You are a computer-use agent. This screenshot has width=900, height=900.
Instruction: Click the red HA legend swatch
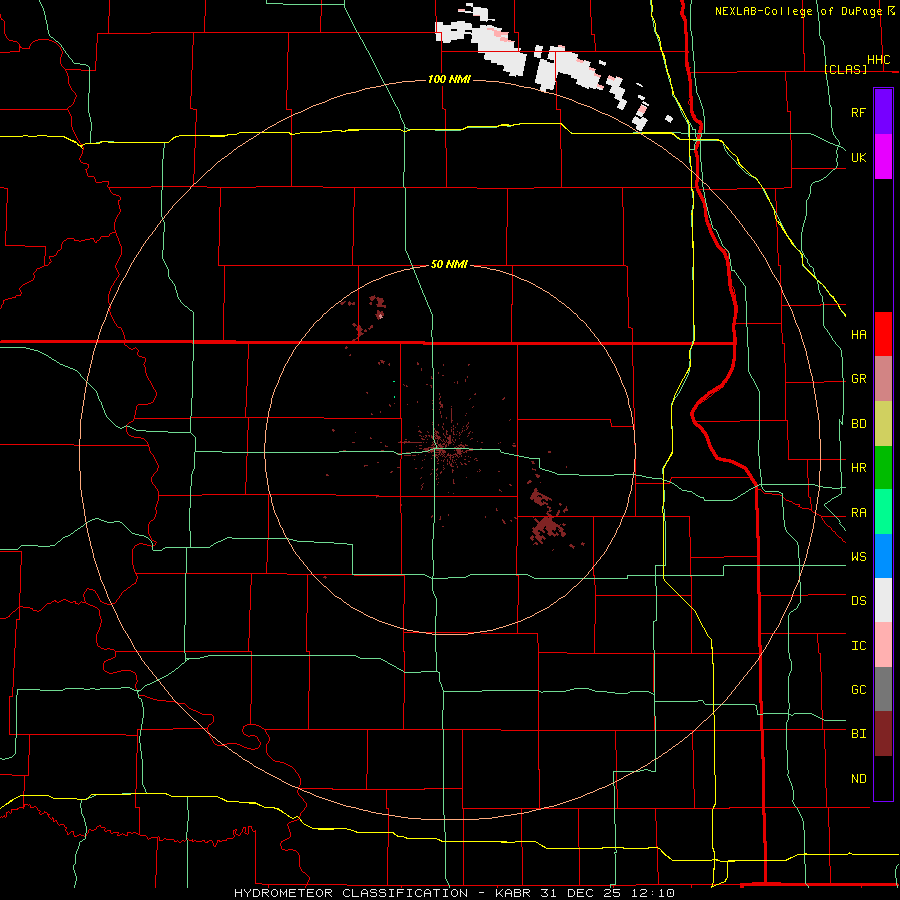pyautogui.click(x=883, y=334)
